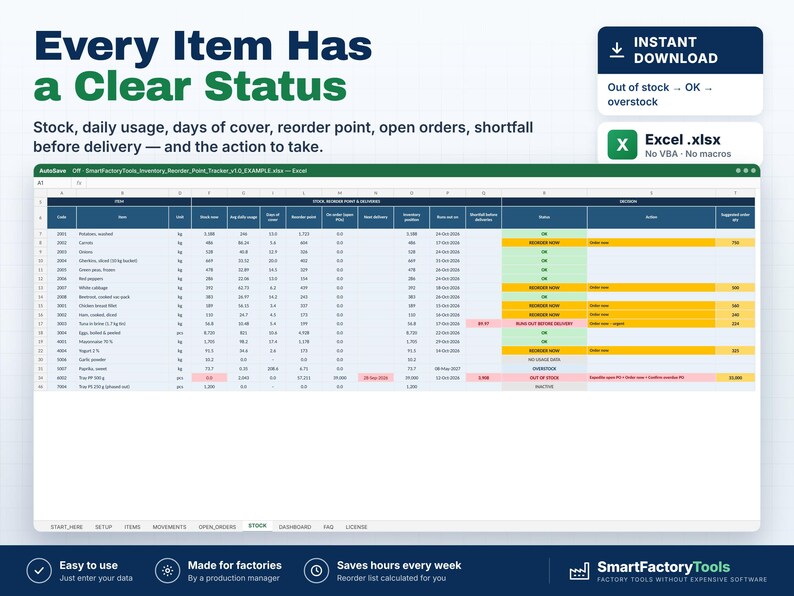Image resolution: width=794 pixels, height=596 pixels.
Task: Click the download arrow icon
Action: coord(616,50)
